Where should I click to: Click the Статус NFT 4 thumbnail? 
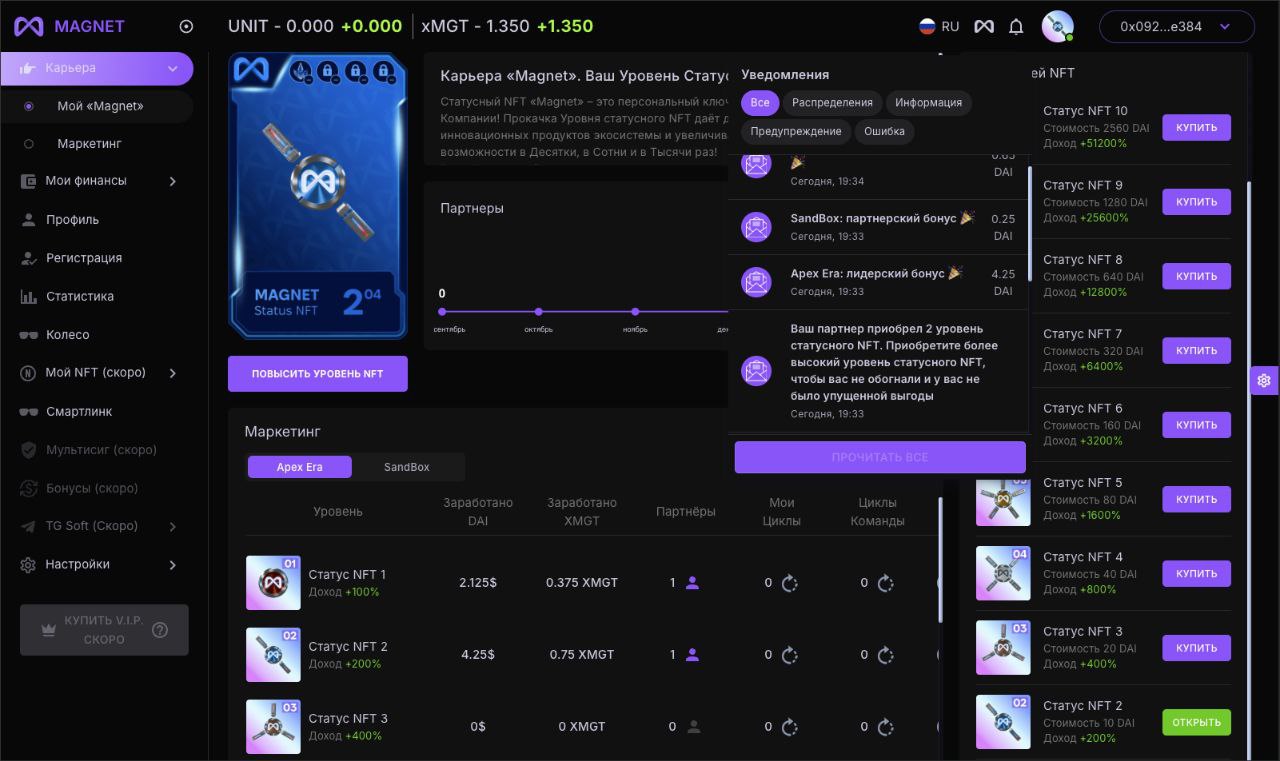[1003, 573]
